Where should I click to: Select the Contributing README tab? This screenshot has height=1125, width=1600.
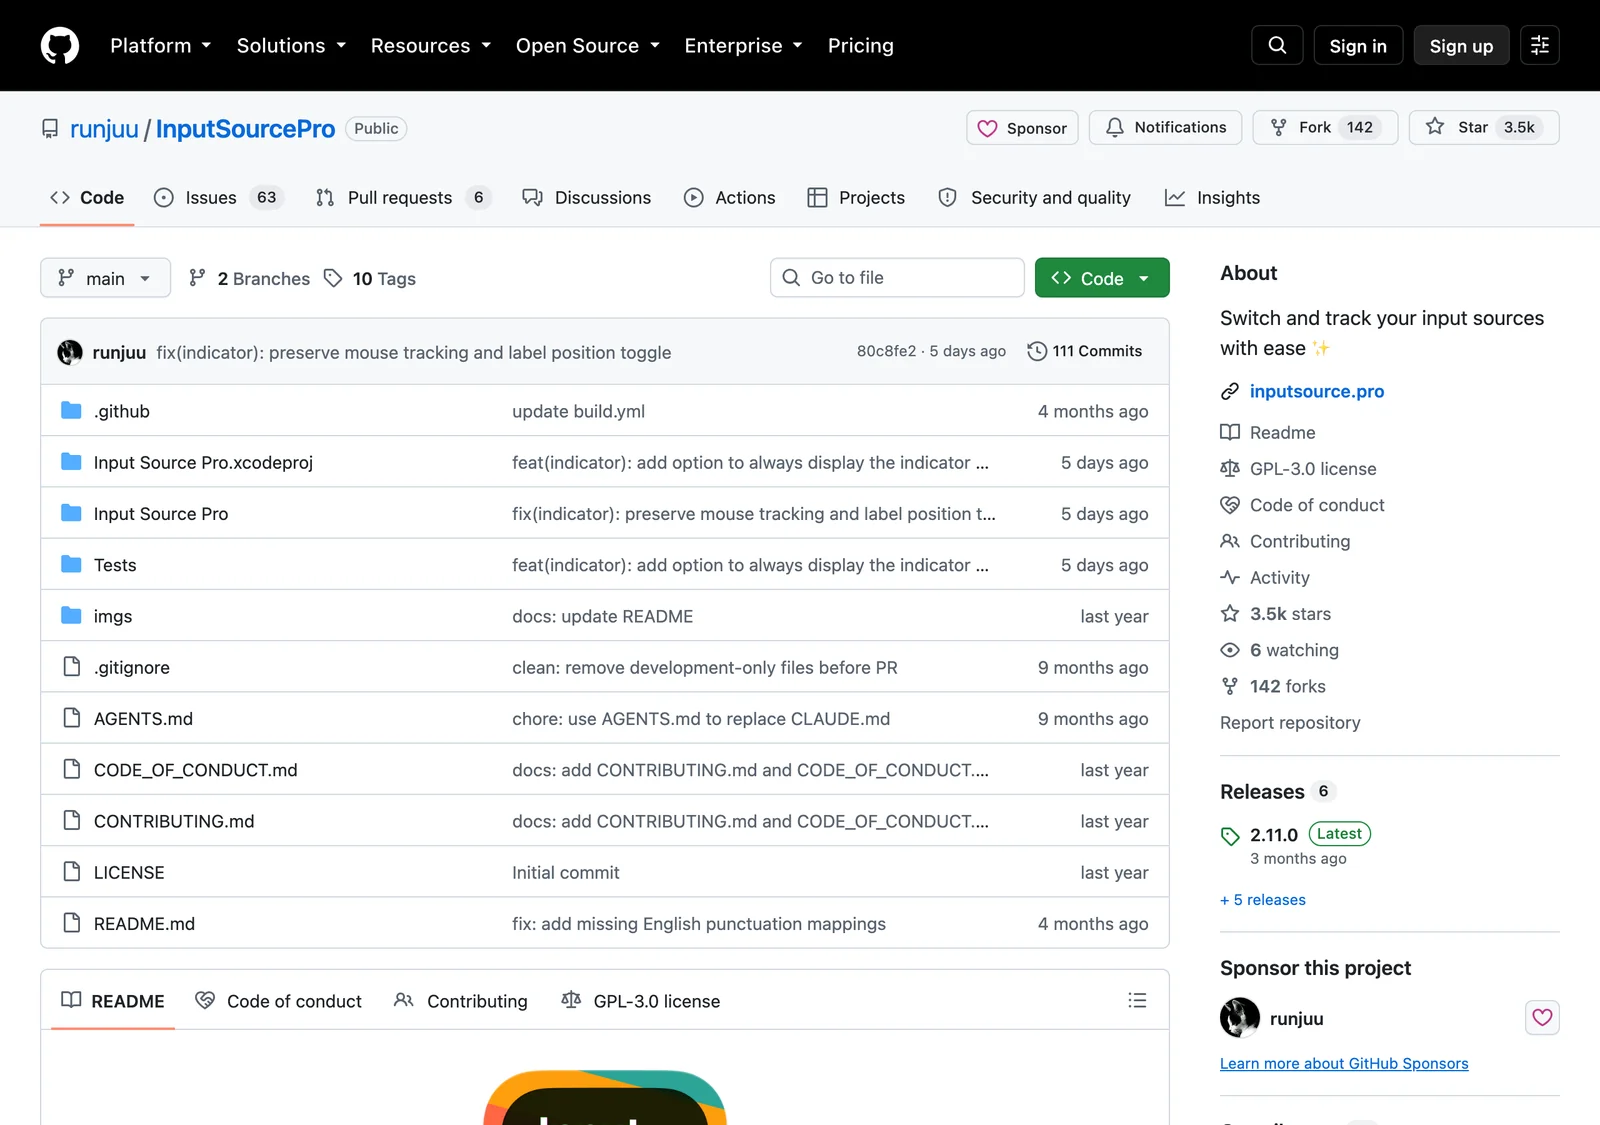click(x=461, y=1001)
